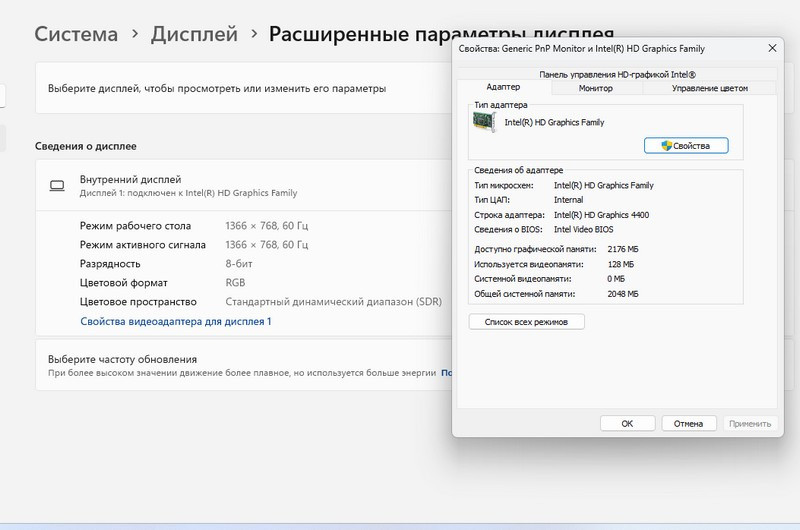Click the Intel(R) HD Graphics 4400 adapter string

(x=602, y=215)
